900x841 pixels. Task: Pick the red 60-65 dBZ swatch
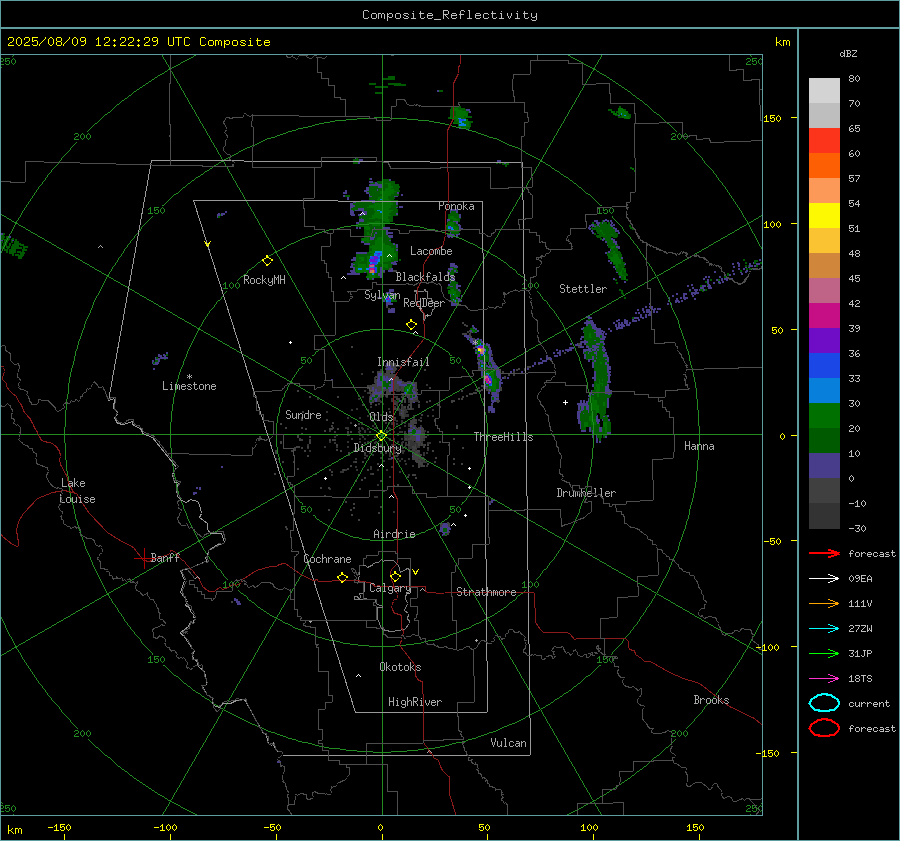pyautogui.click(x=824, y=141)
